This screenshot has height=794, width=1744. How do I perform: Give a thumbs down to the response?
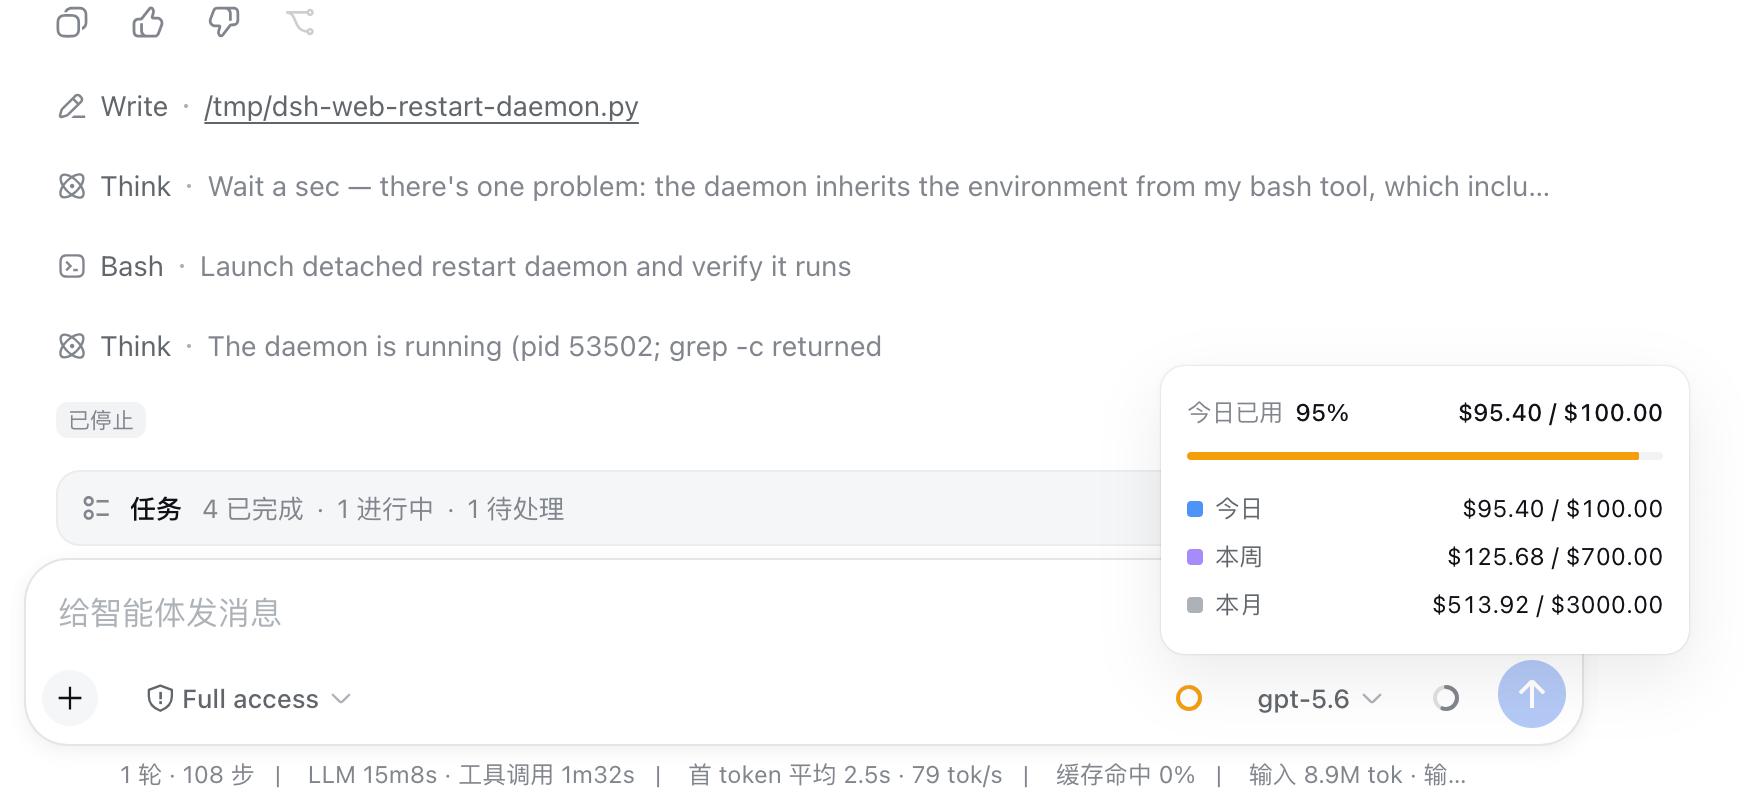(224, 22)
